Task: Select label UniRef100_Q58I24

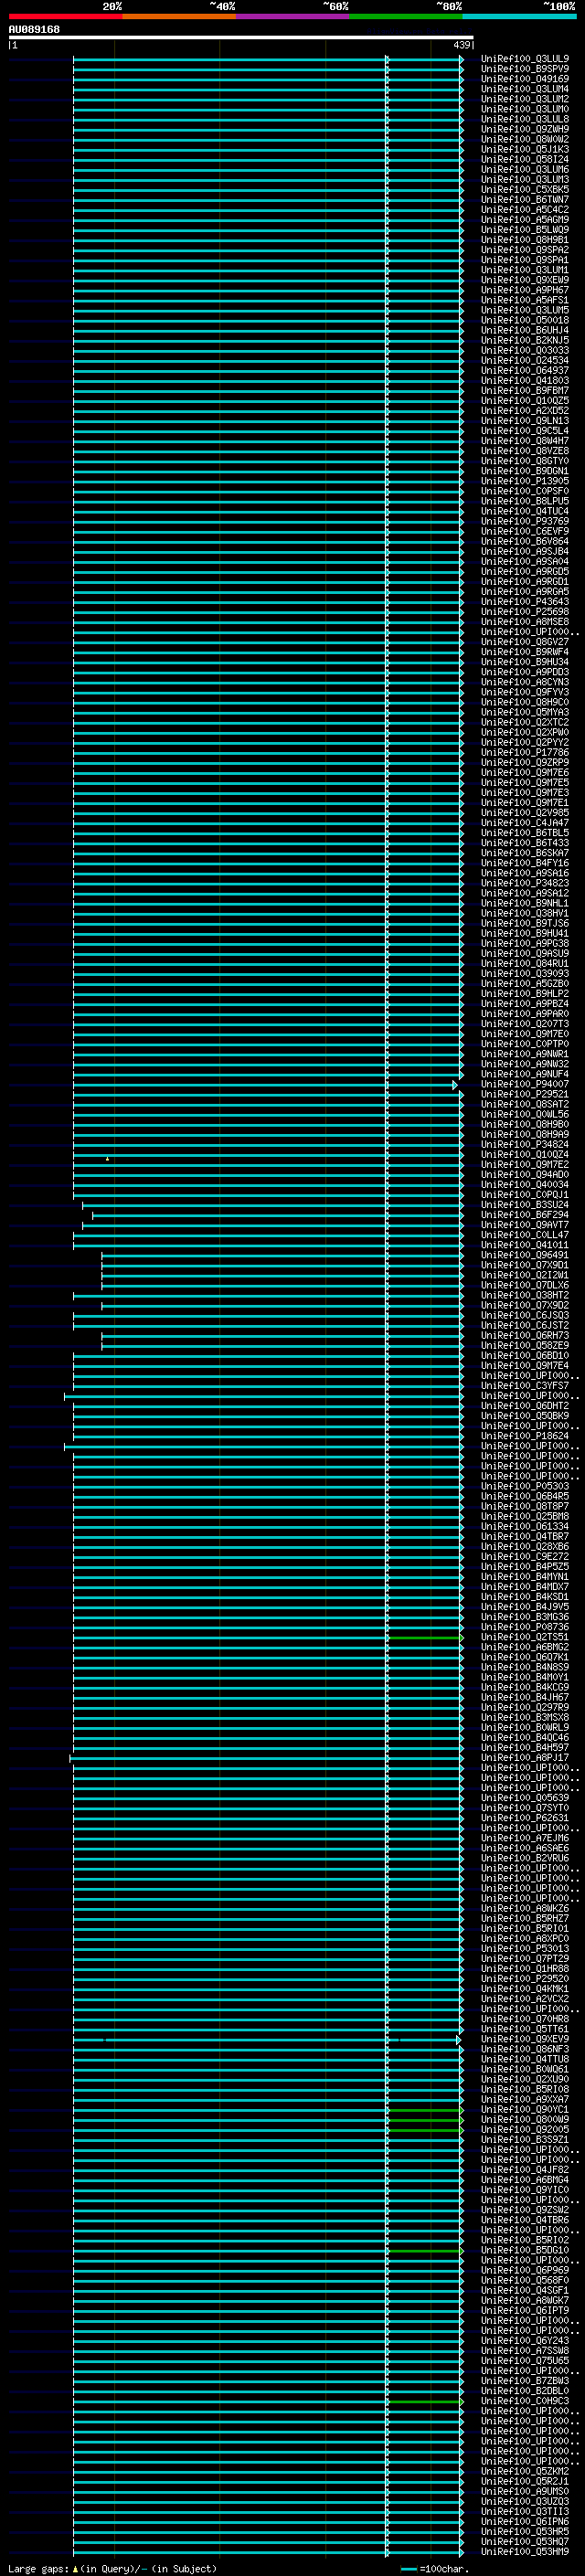Action: (524, 159)
